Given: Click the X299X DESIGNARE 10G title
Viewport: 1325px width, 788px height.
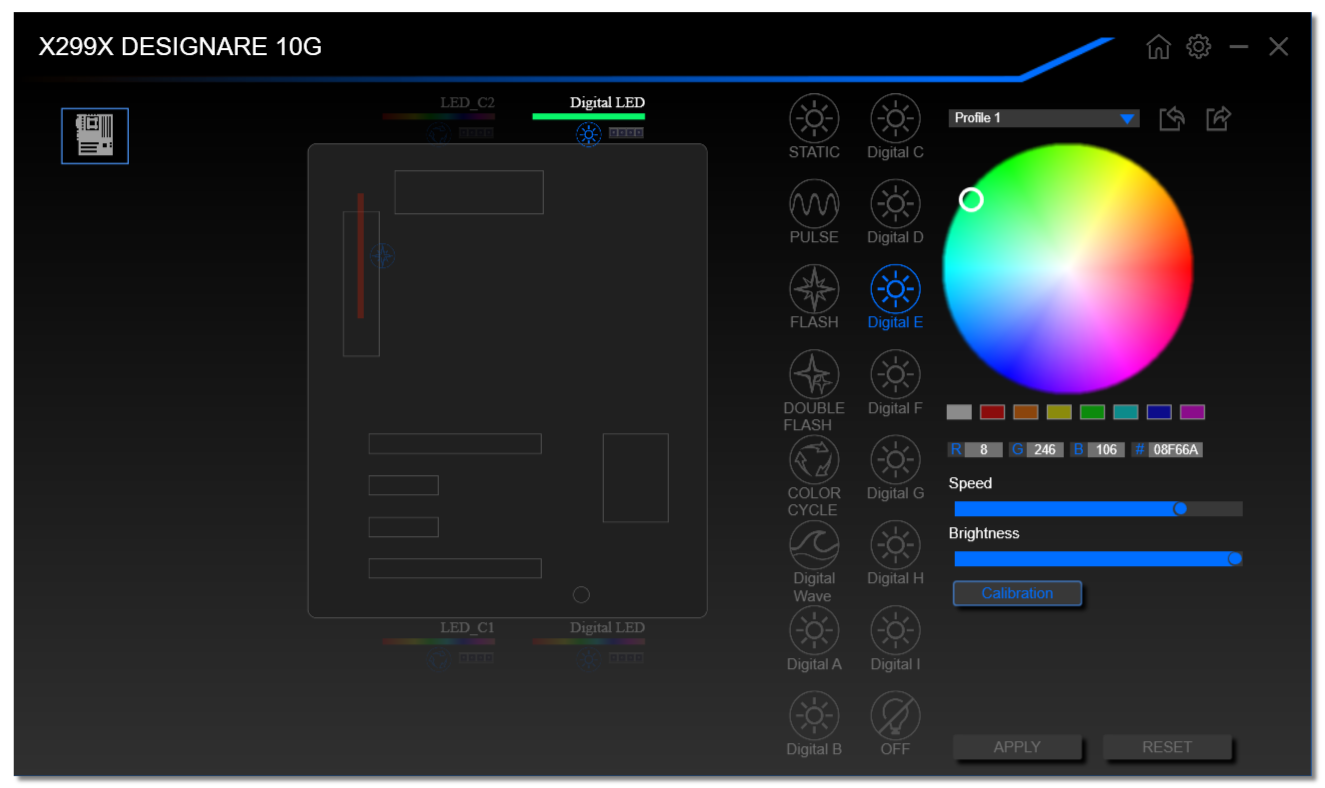Looking at the screenshot, I should pyautogui.click(x=180, y=47).
